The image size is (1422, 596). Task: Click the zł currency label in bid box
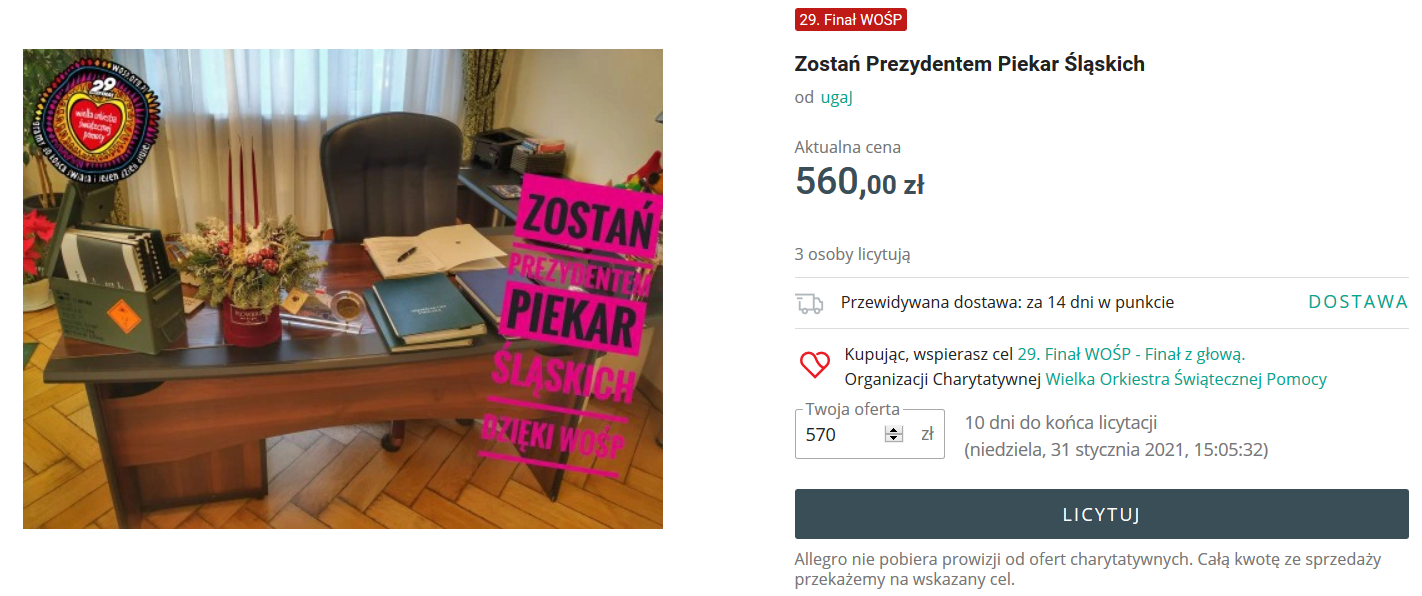coord(927,434)
